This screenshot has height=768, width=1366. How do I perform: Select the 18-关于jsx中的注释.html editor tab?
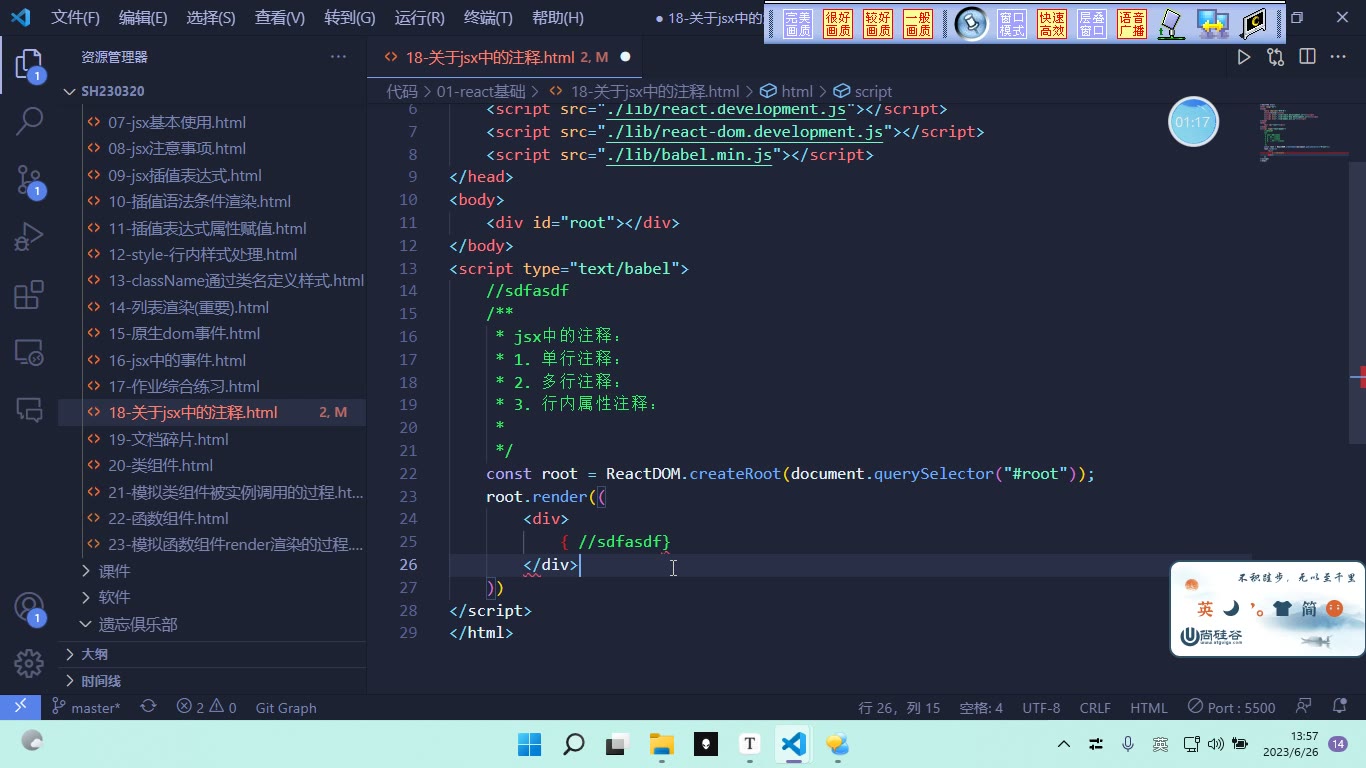pyautogui.click(x=504, y=57)
